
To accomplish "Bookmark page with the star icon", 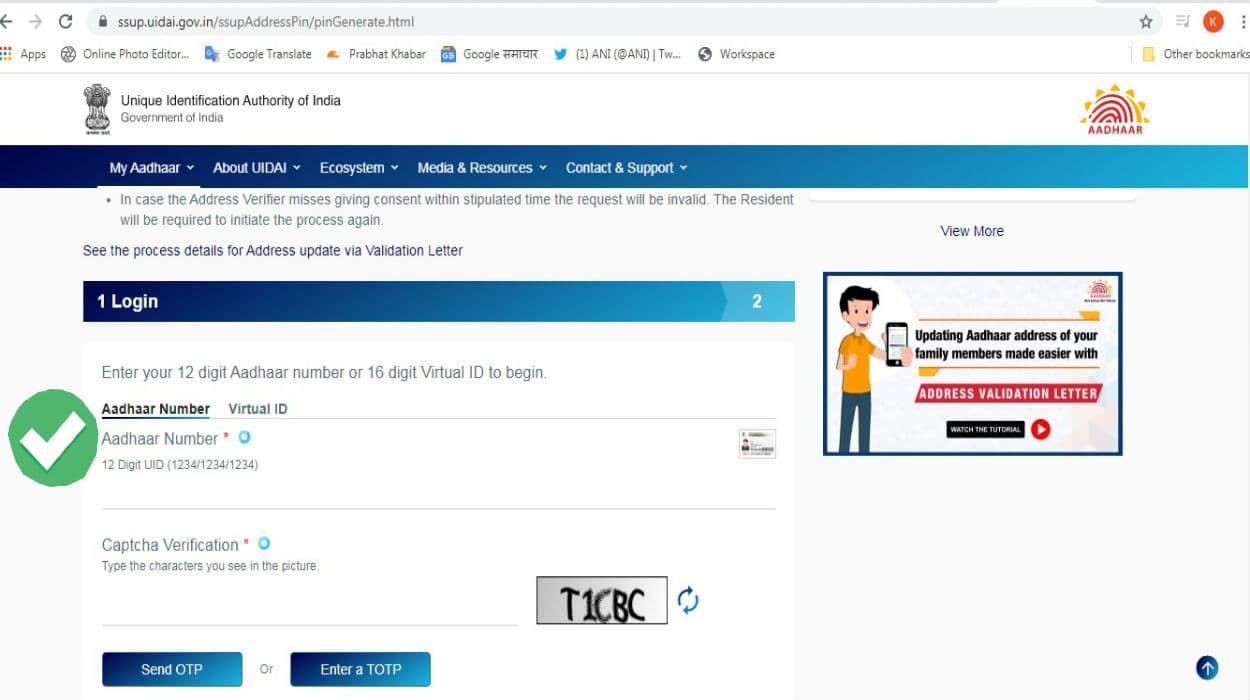I will click(1146, 21).
